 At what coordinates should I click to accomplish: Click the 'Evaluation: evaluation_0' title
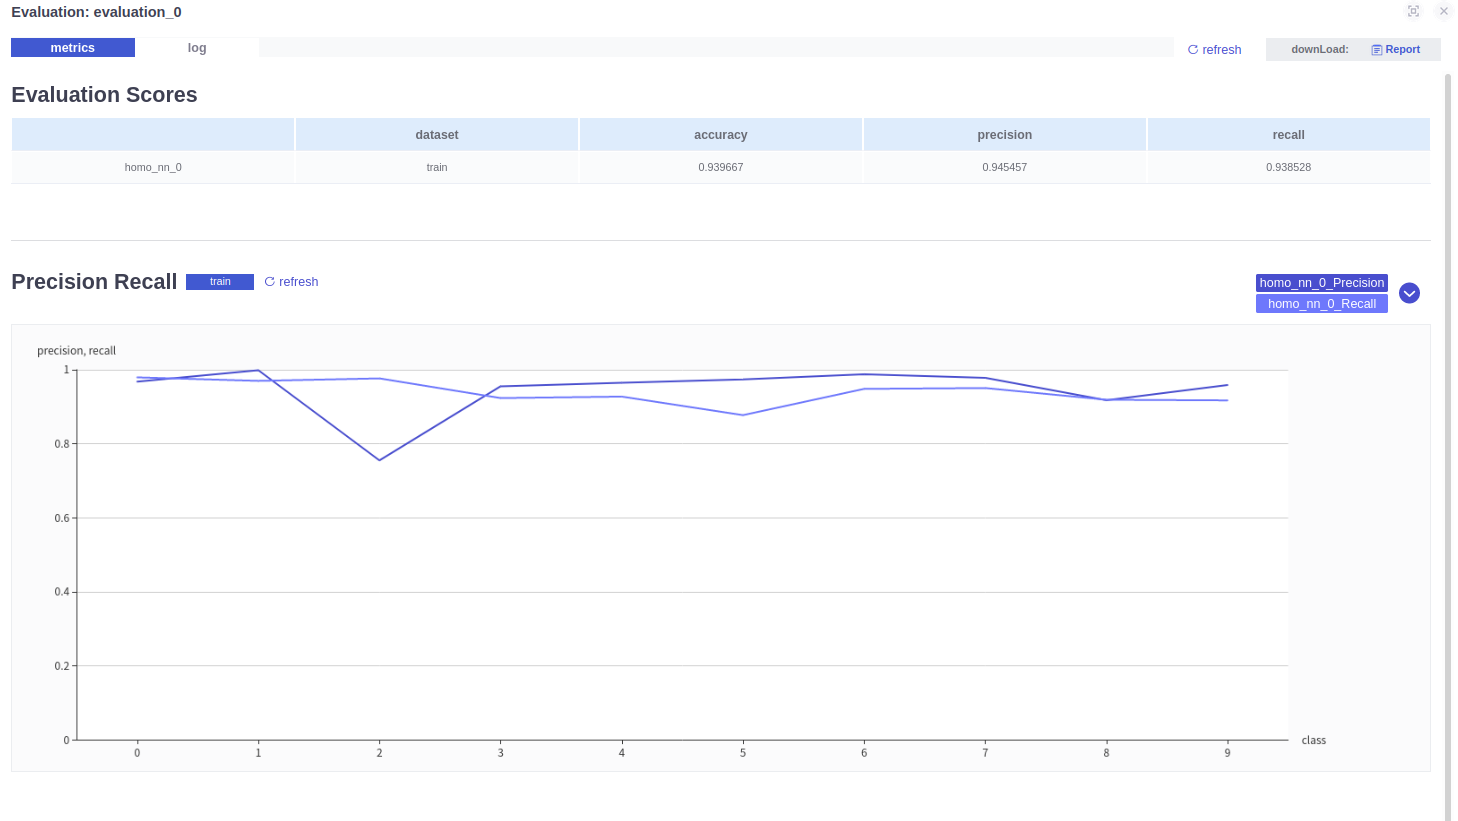(x=96, y=12)
